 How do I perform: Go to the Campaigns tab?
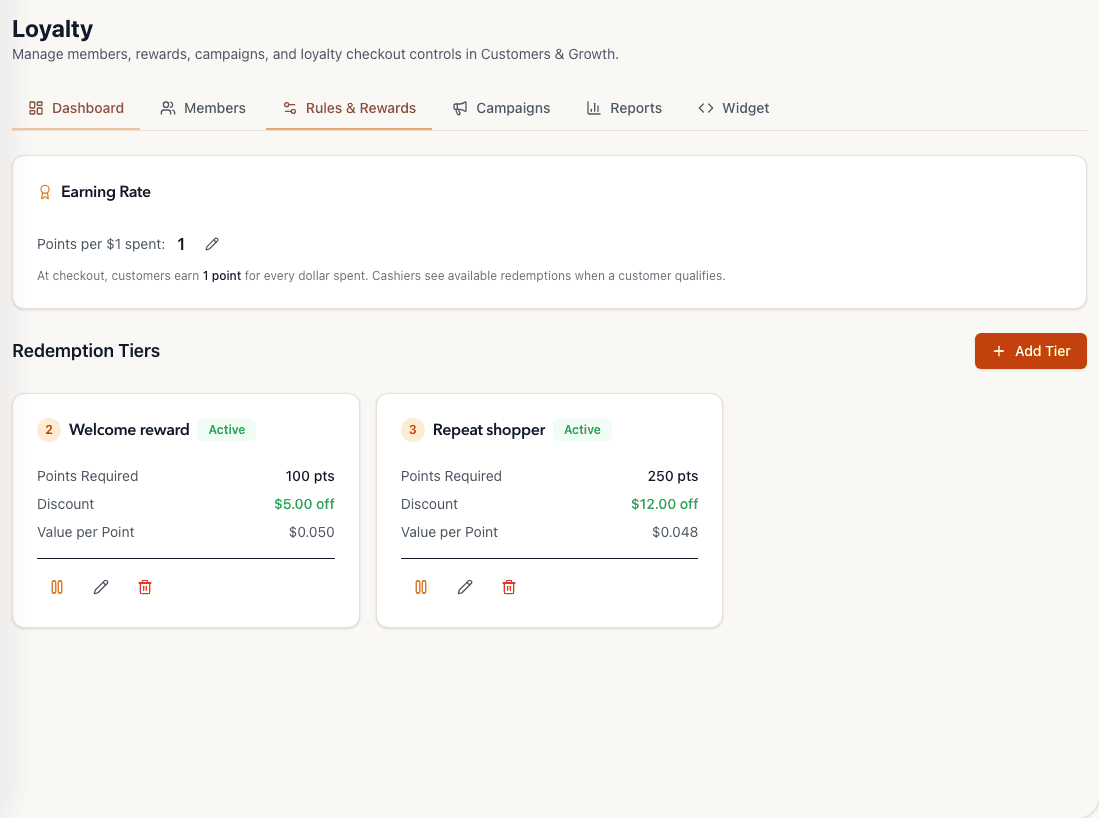tap(500, 108)
